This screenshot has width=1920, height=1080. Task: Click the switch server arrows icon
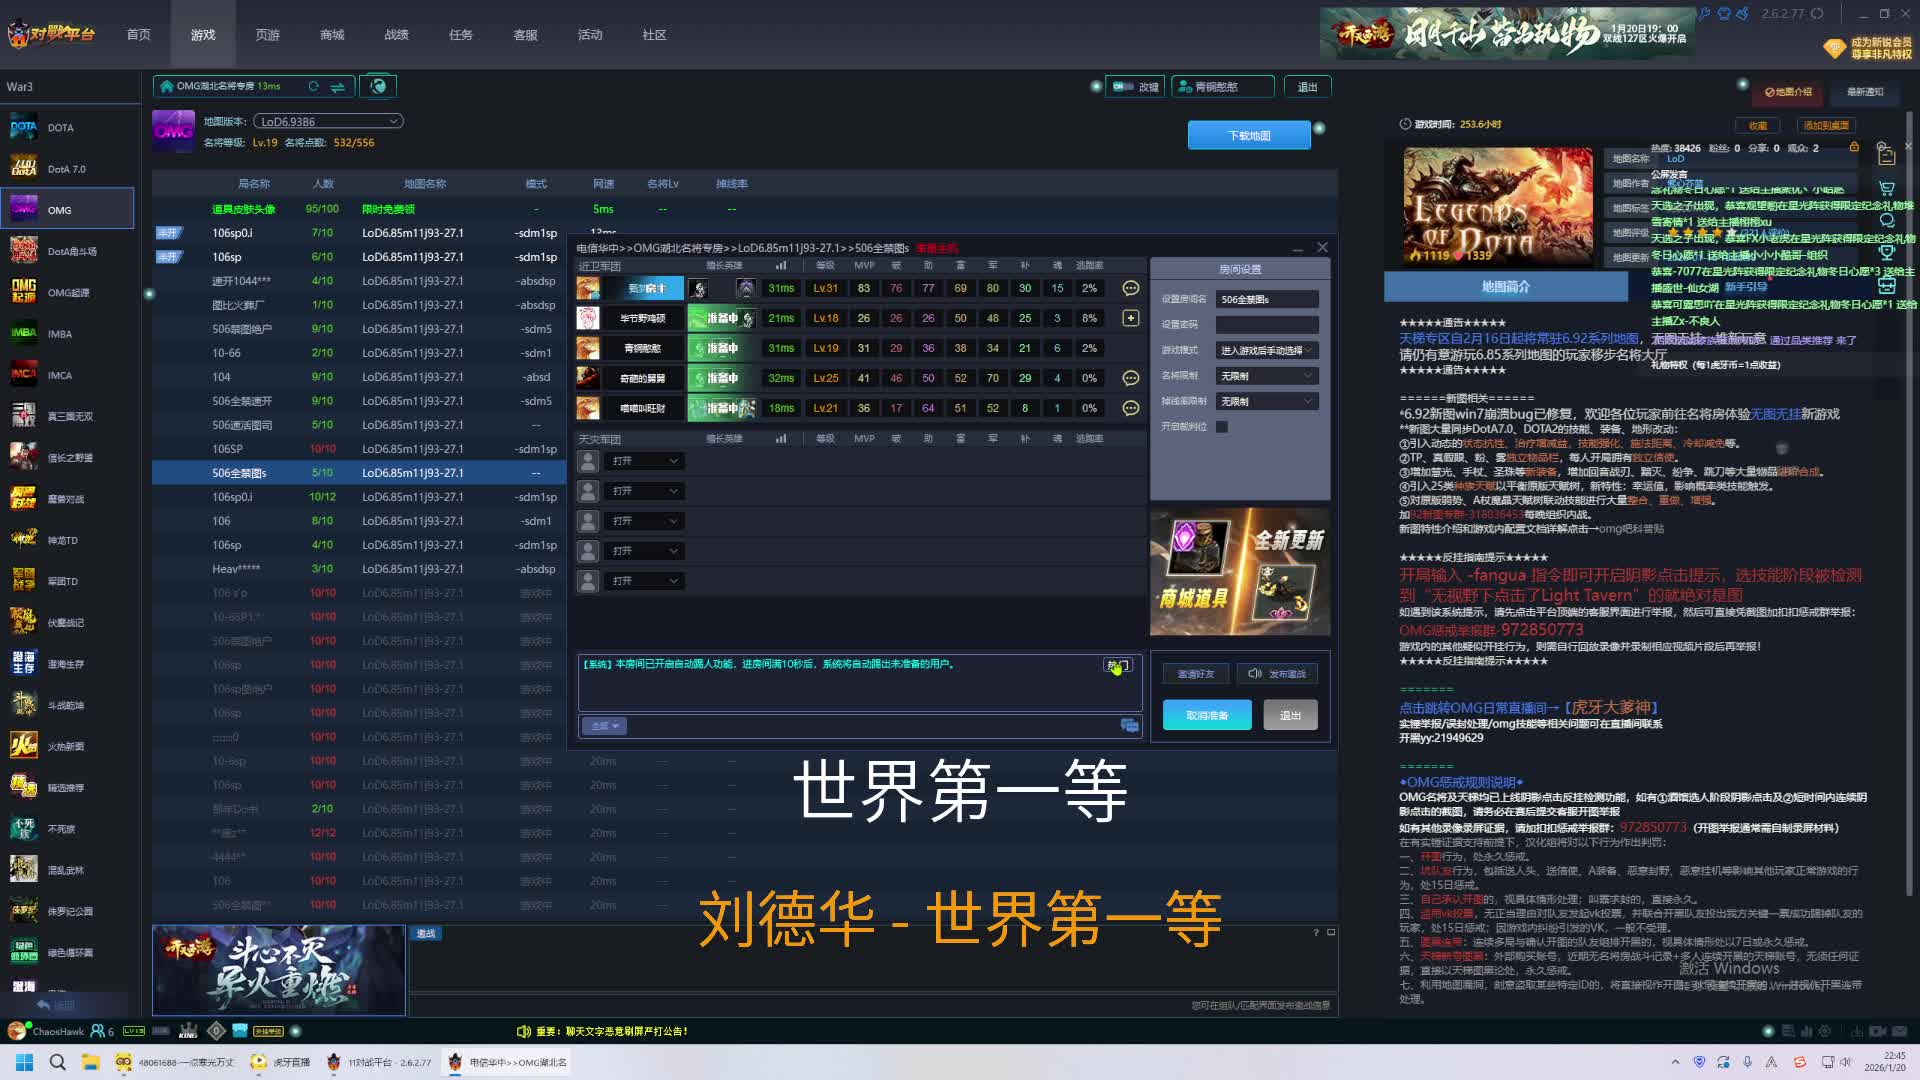tap(338, 87)
